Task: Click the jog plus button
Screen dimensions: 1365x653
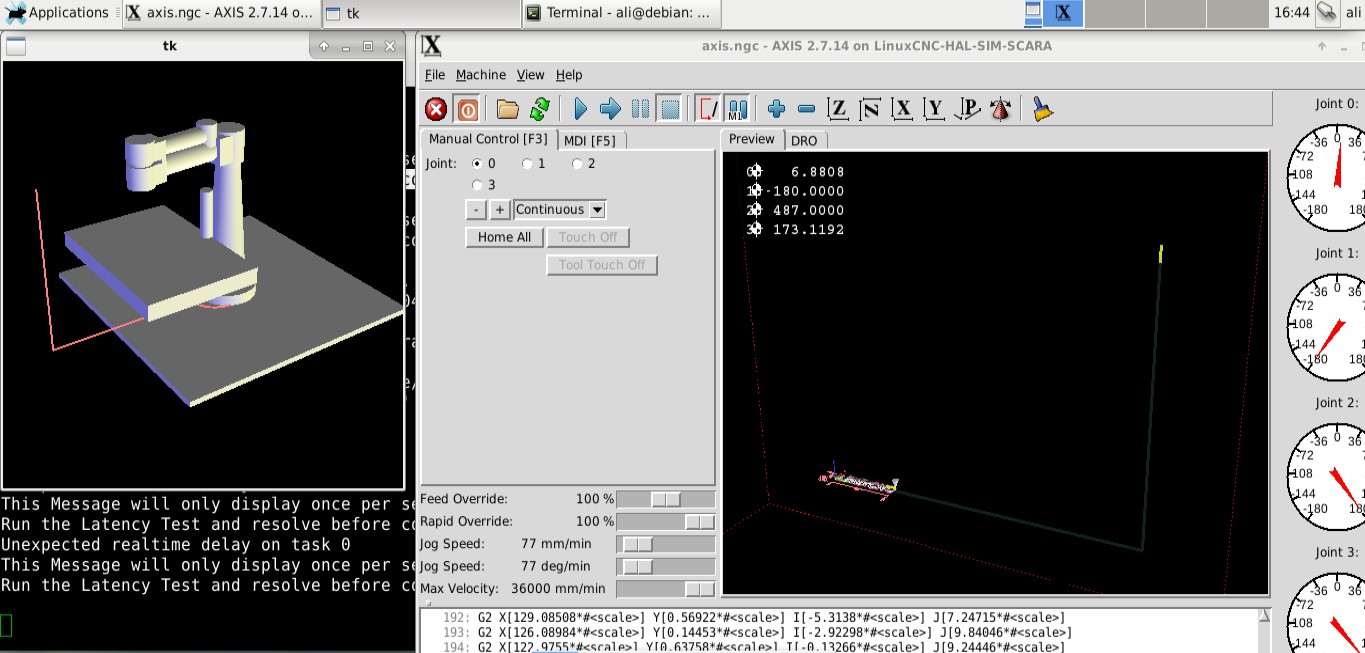Action: pyautogui.click(x=500, y=210)
